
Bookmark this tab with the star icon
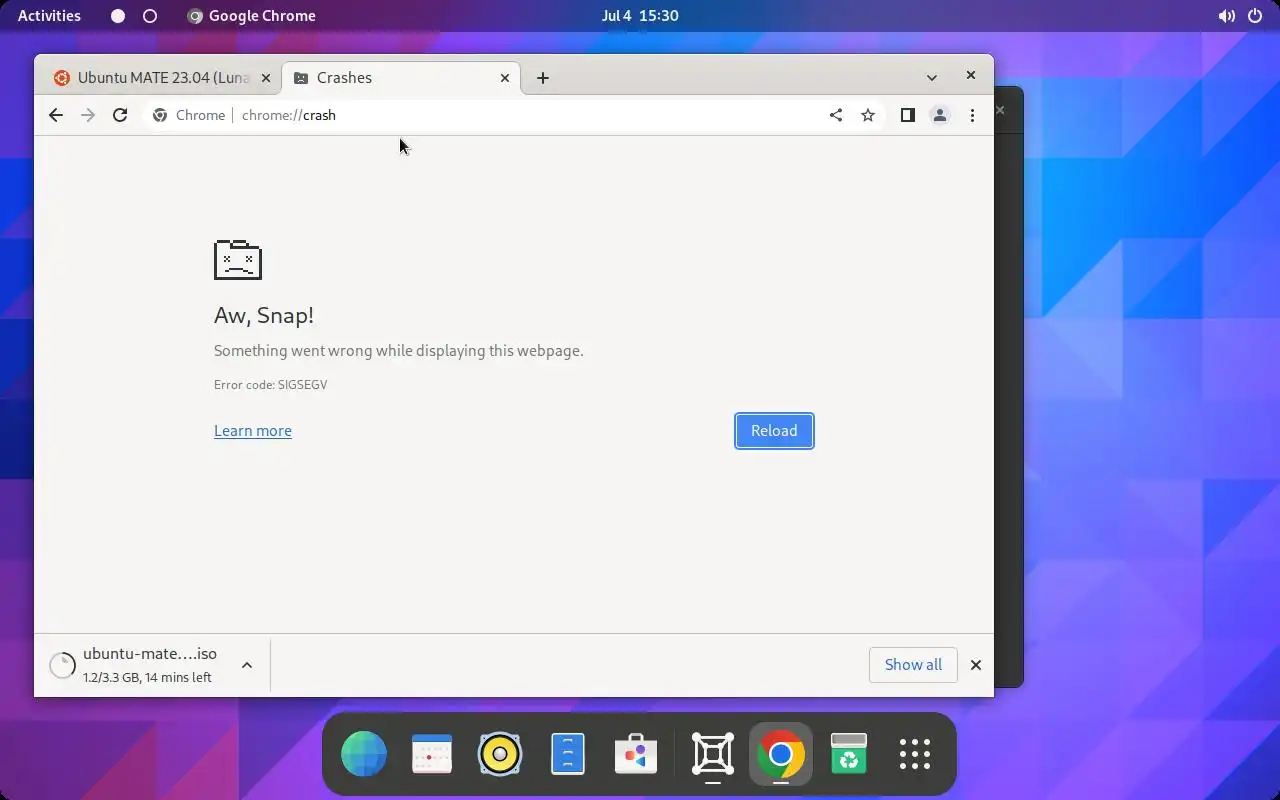pos(868,115)
